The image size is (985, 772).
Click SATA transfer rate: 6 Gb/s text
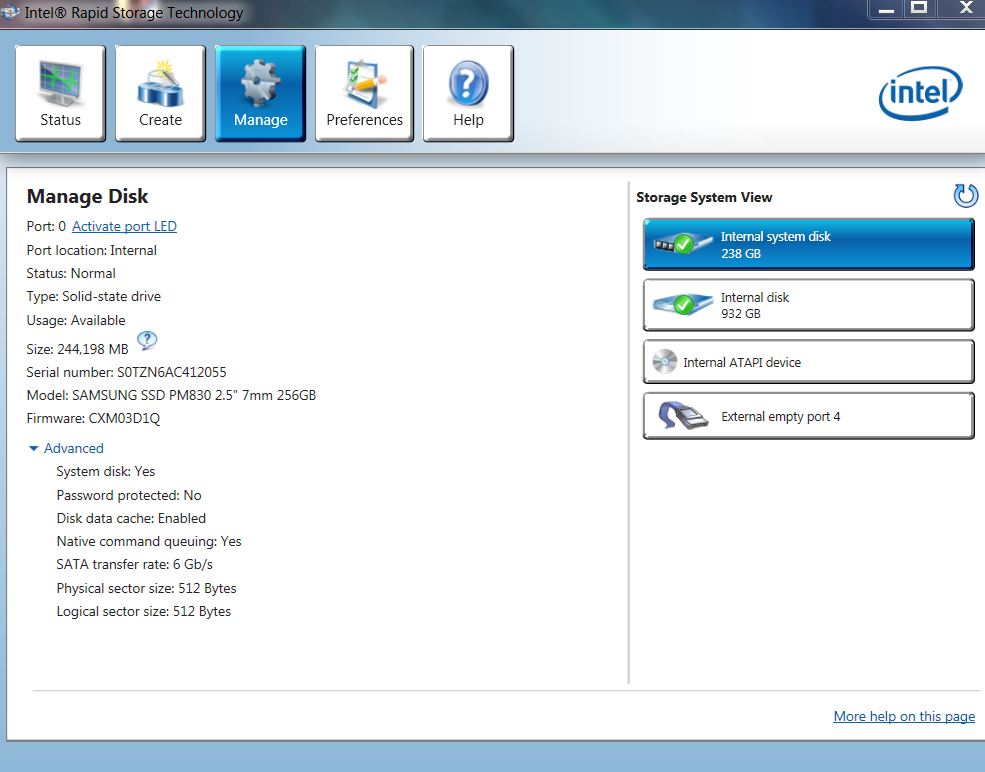coord(134,564)
